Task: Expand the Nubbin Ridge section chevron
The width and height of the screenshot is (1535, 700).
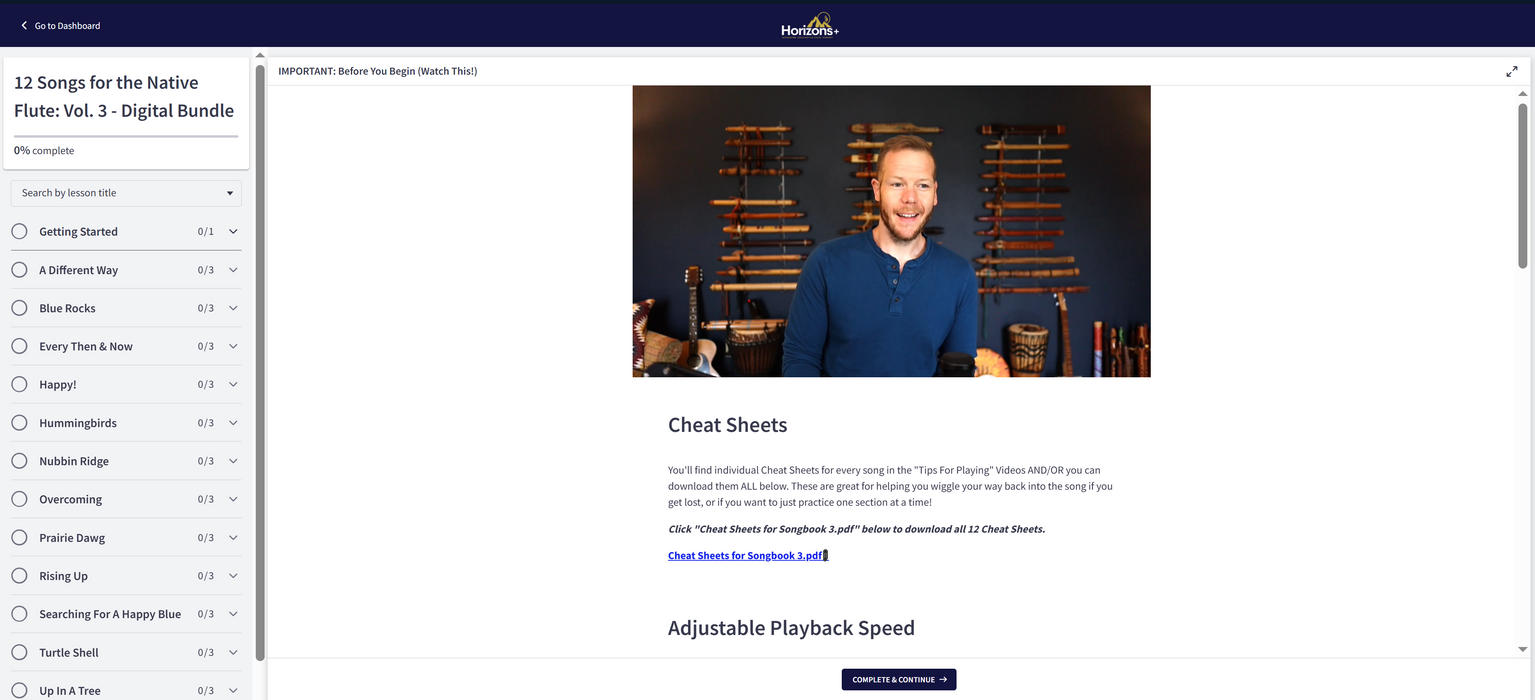Action: click(233, 461)
